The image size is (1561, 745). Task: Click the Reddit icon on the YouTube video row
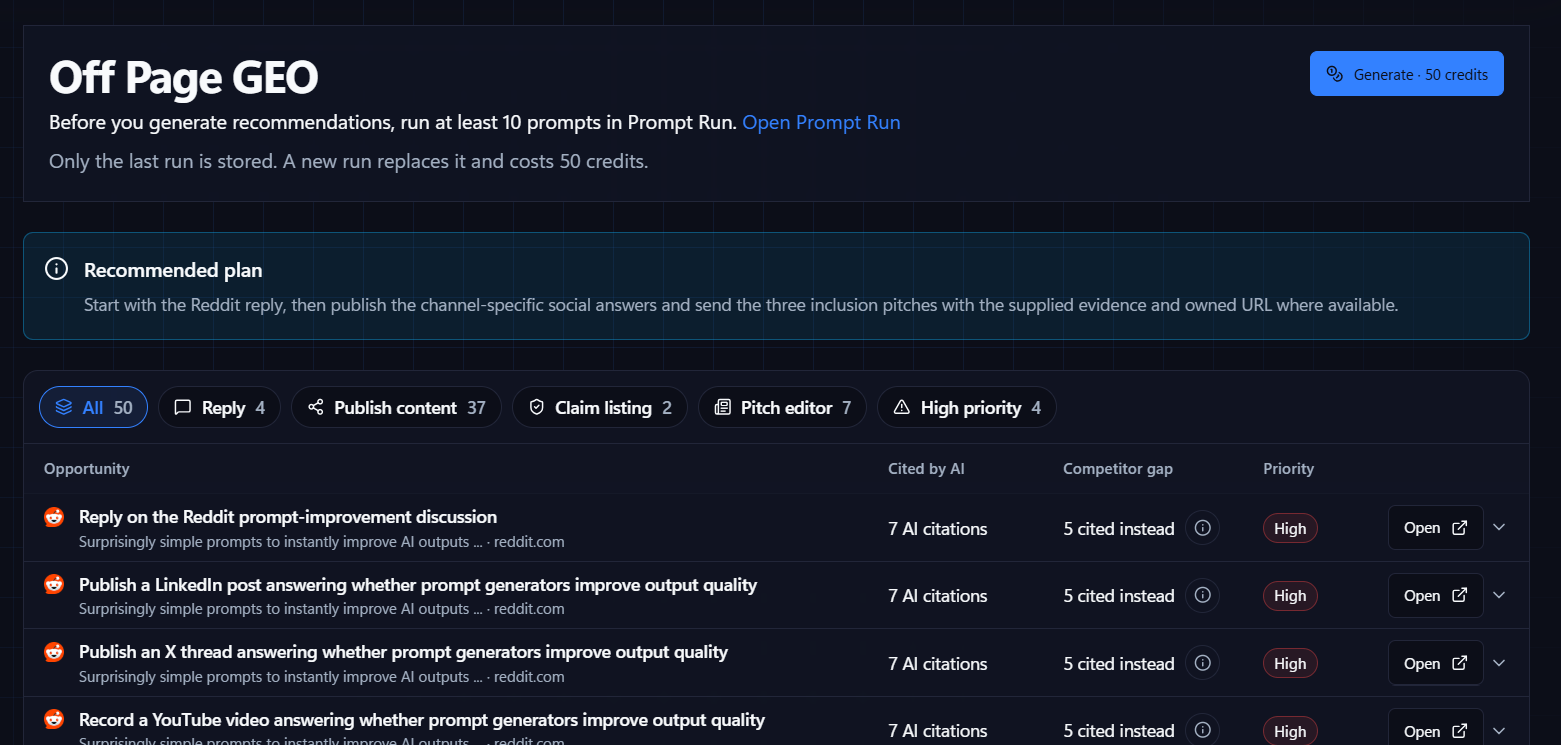coord(54,719)
